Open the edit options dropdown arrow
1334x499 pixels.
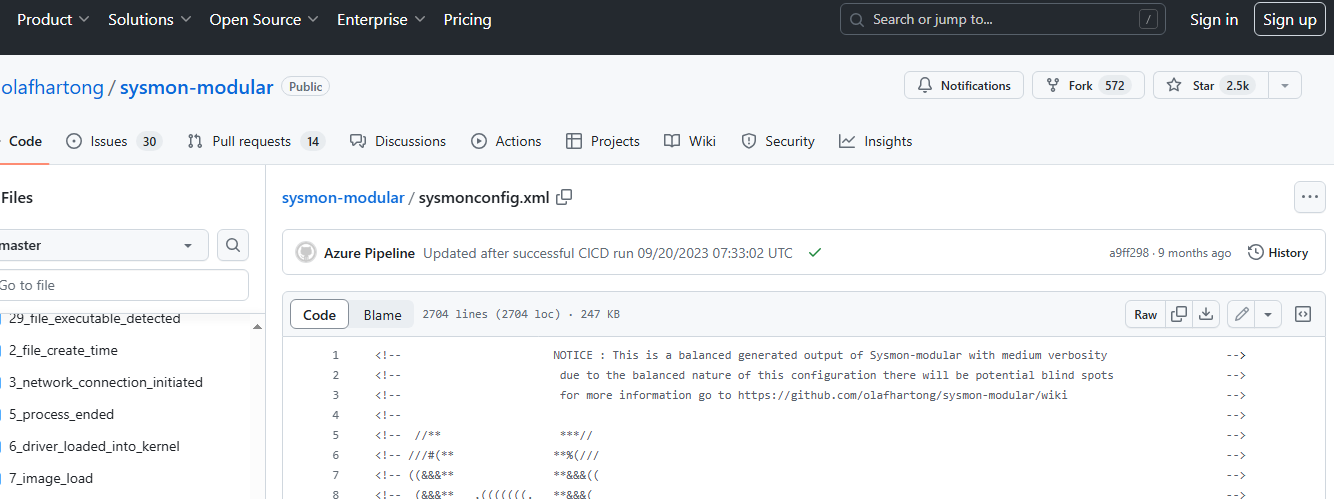pos(1268,314)
